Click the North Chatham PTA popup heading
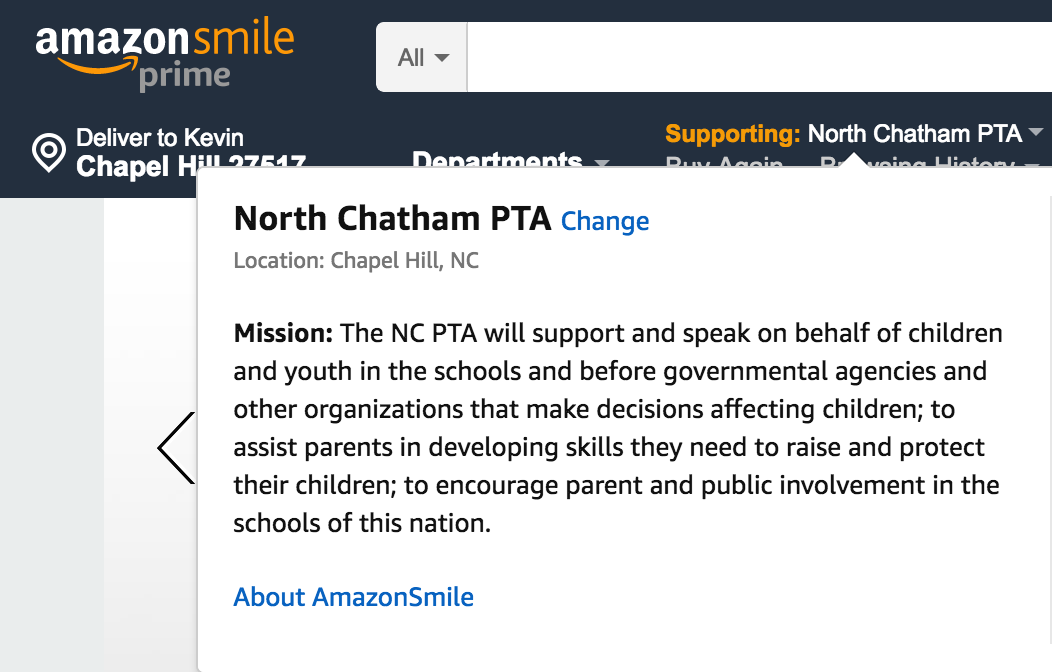1052x672 pixels. coord(392,219)
